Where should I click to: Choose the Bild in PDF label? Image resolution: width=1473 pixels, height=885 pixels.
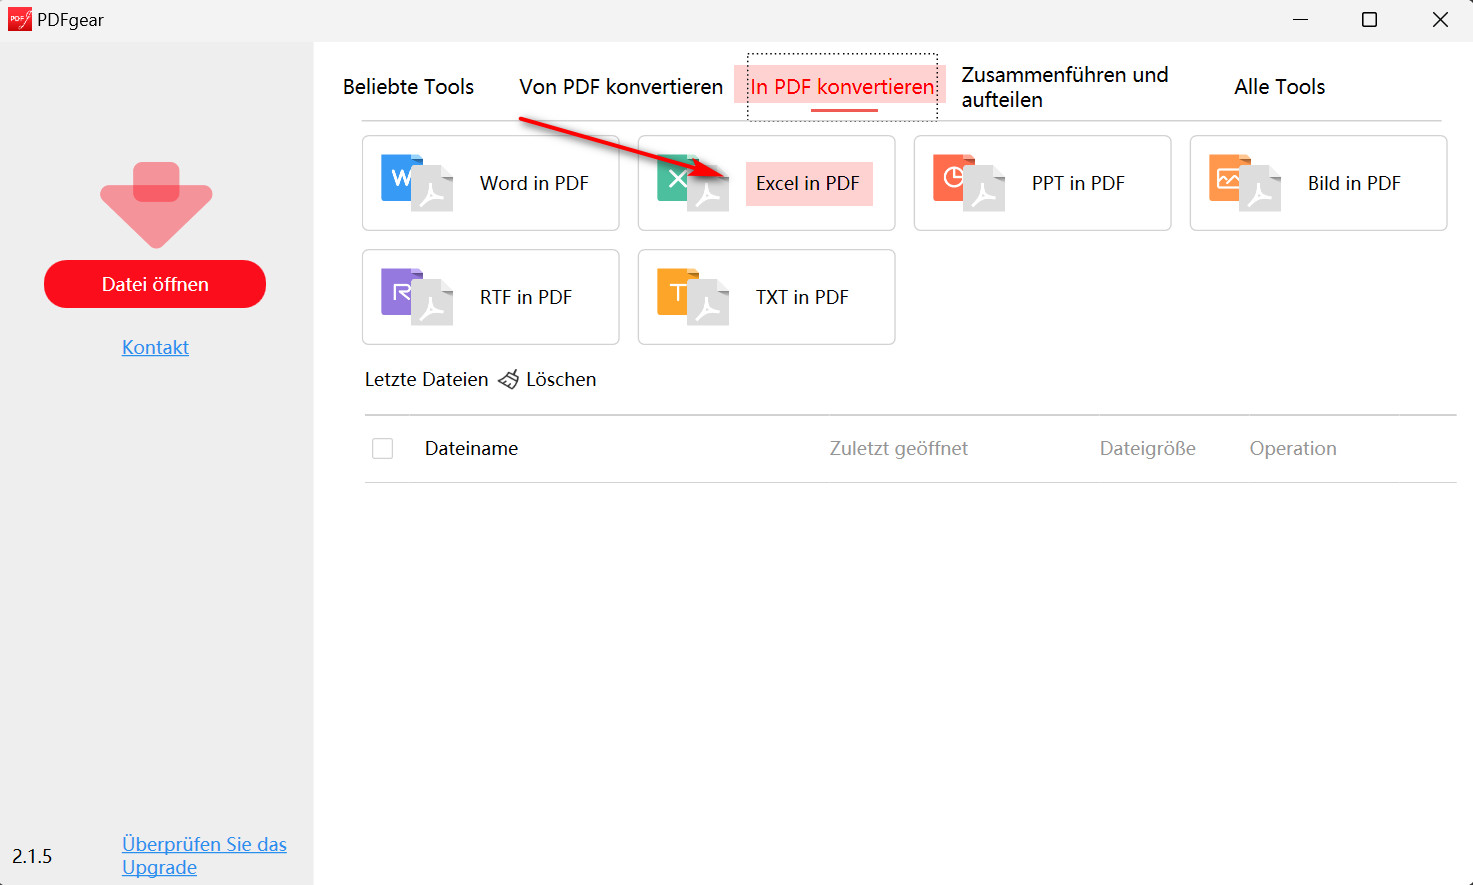point(1354,183)
